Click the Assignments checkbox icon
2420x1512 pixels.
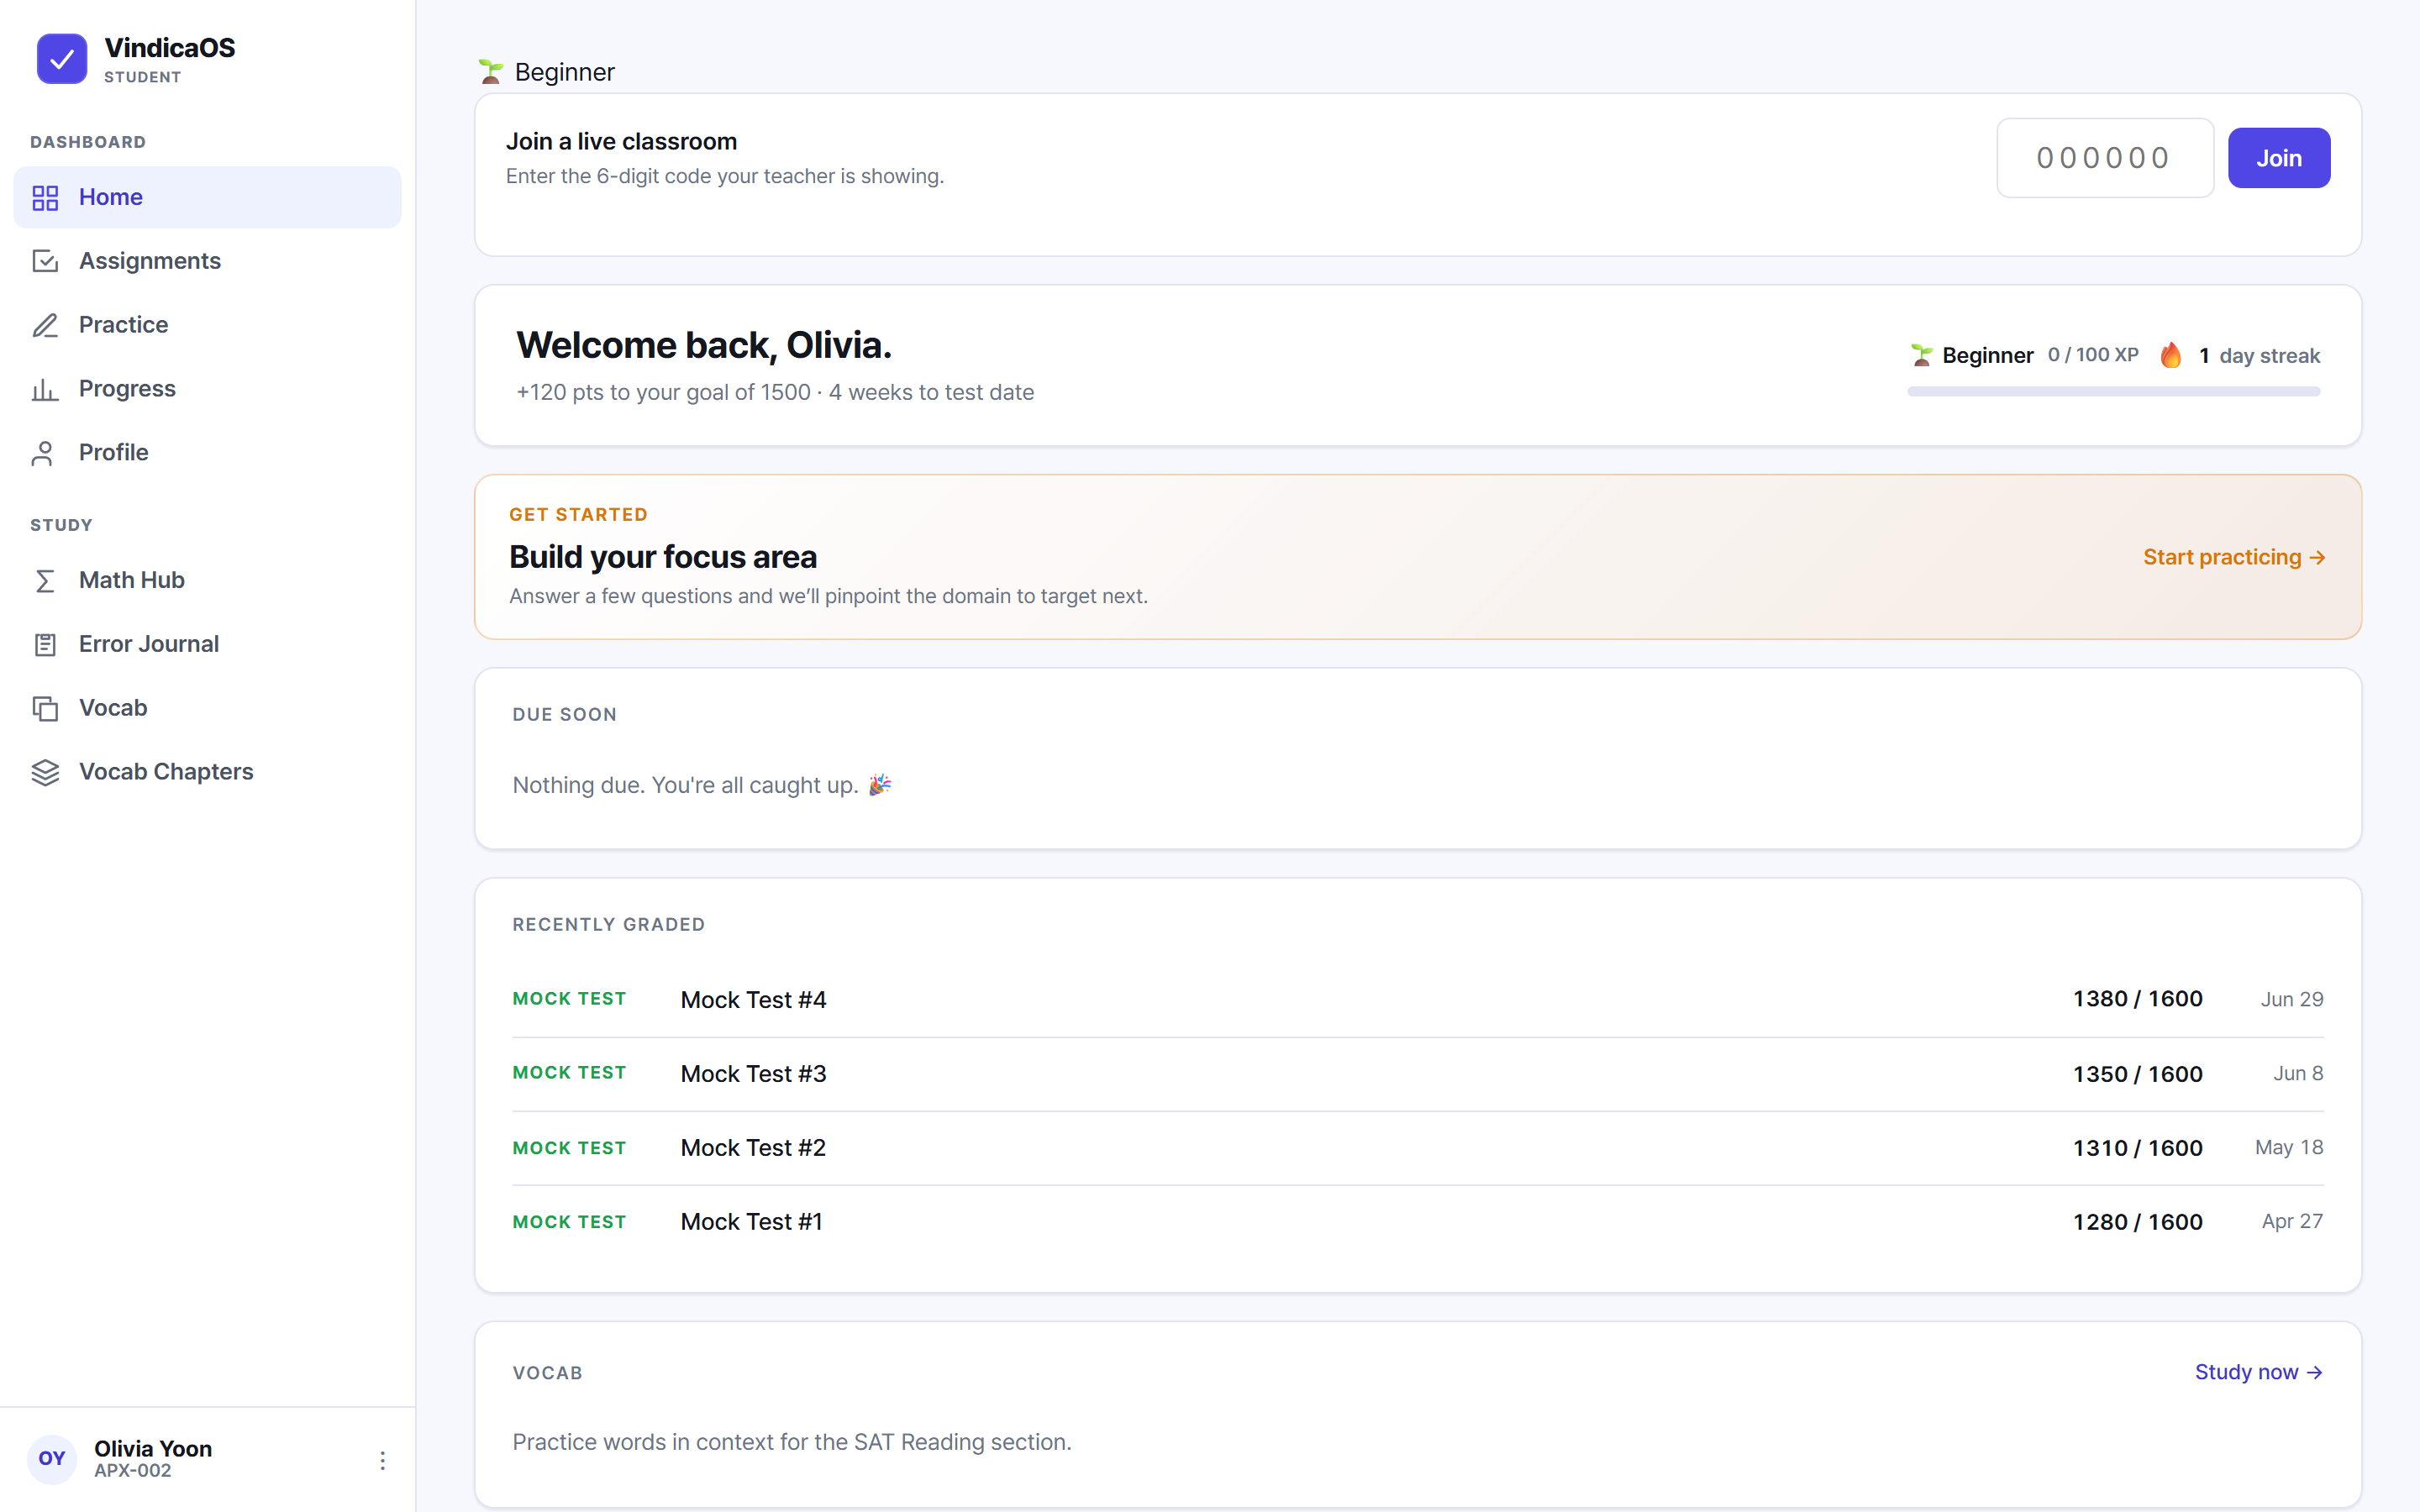pyautogui.click(x=45, y=261)
